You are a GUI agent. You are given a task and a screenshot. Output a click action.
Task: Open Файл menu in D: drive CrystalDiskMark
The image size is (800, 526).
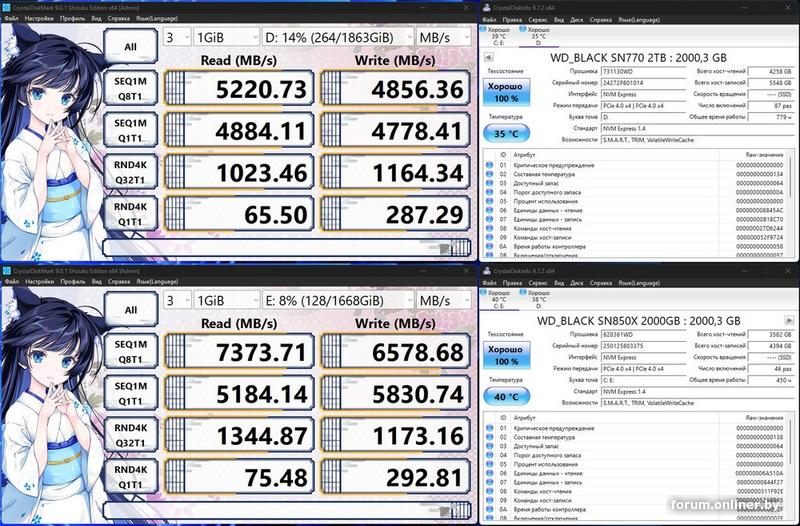pyautogui.click(x=11, y=18)
